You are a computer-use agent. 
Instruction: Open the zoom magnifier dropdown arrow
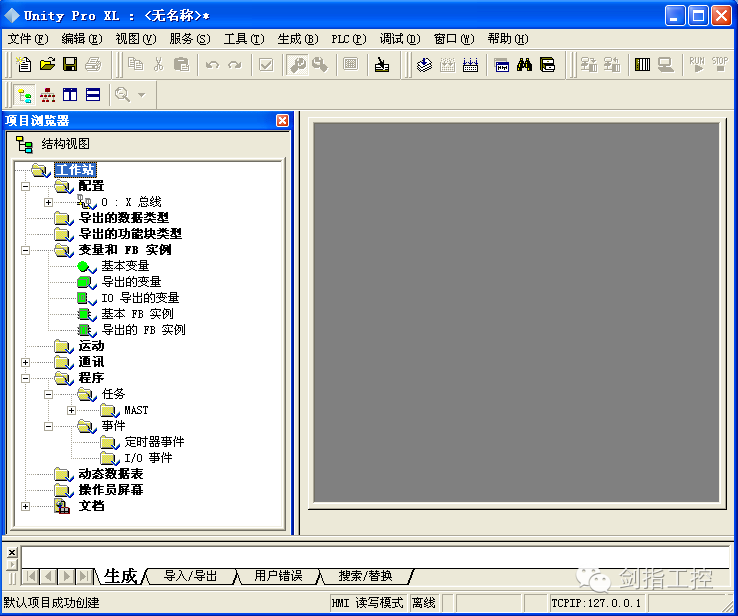tap(142, 96)
